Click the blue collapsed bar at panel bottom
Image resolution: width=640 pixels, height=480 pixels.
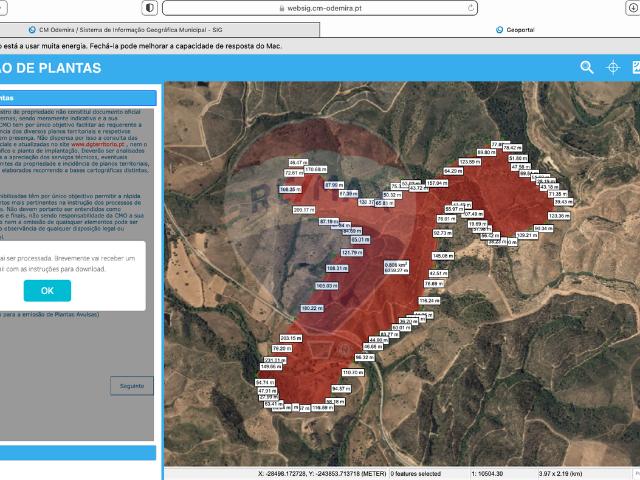[x=78, y=453]
